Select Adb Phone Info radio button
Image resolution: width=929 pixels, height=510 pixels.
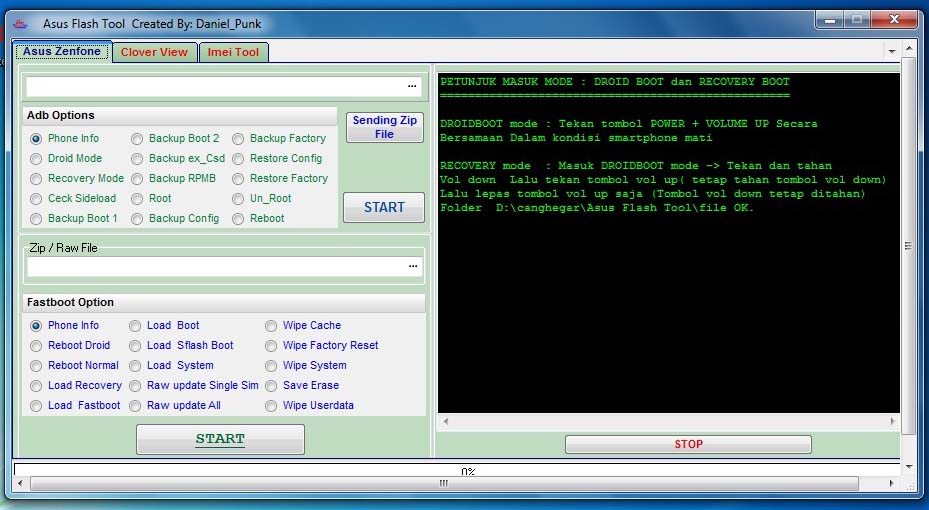[x=36, y=139]
